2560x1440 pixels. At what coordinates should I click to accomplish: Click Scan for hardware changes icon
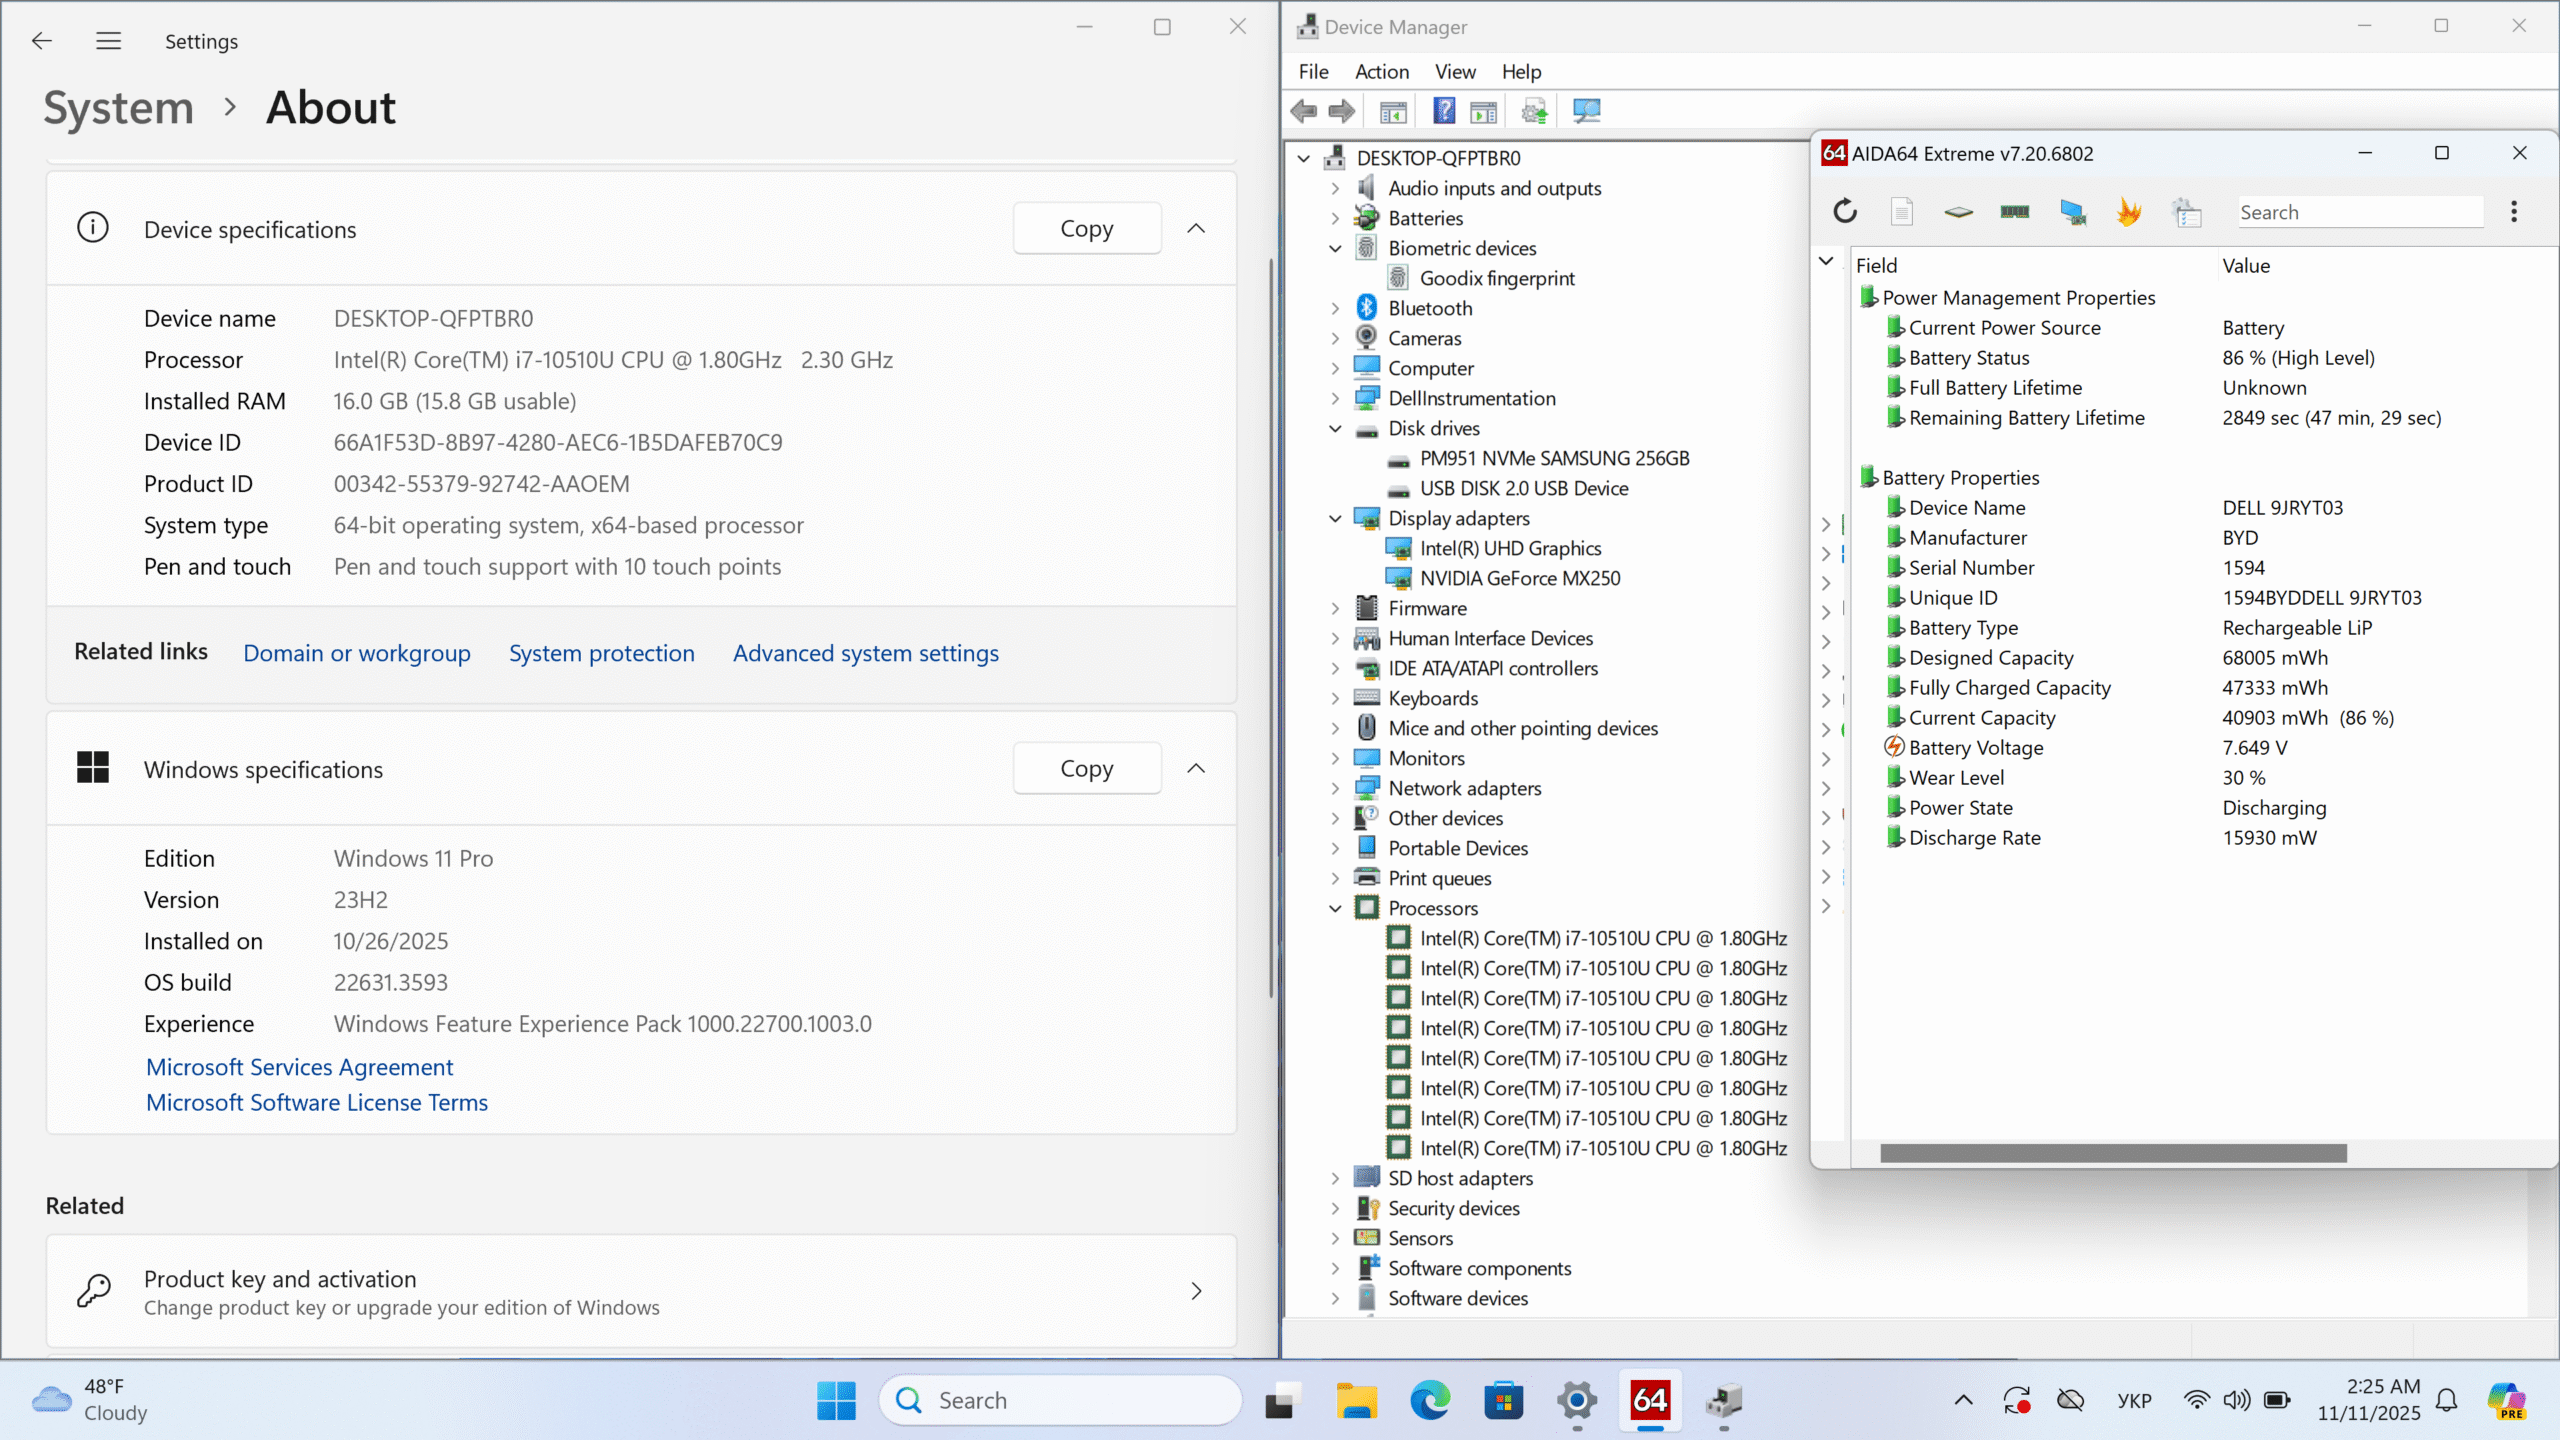[1587, 111]
